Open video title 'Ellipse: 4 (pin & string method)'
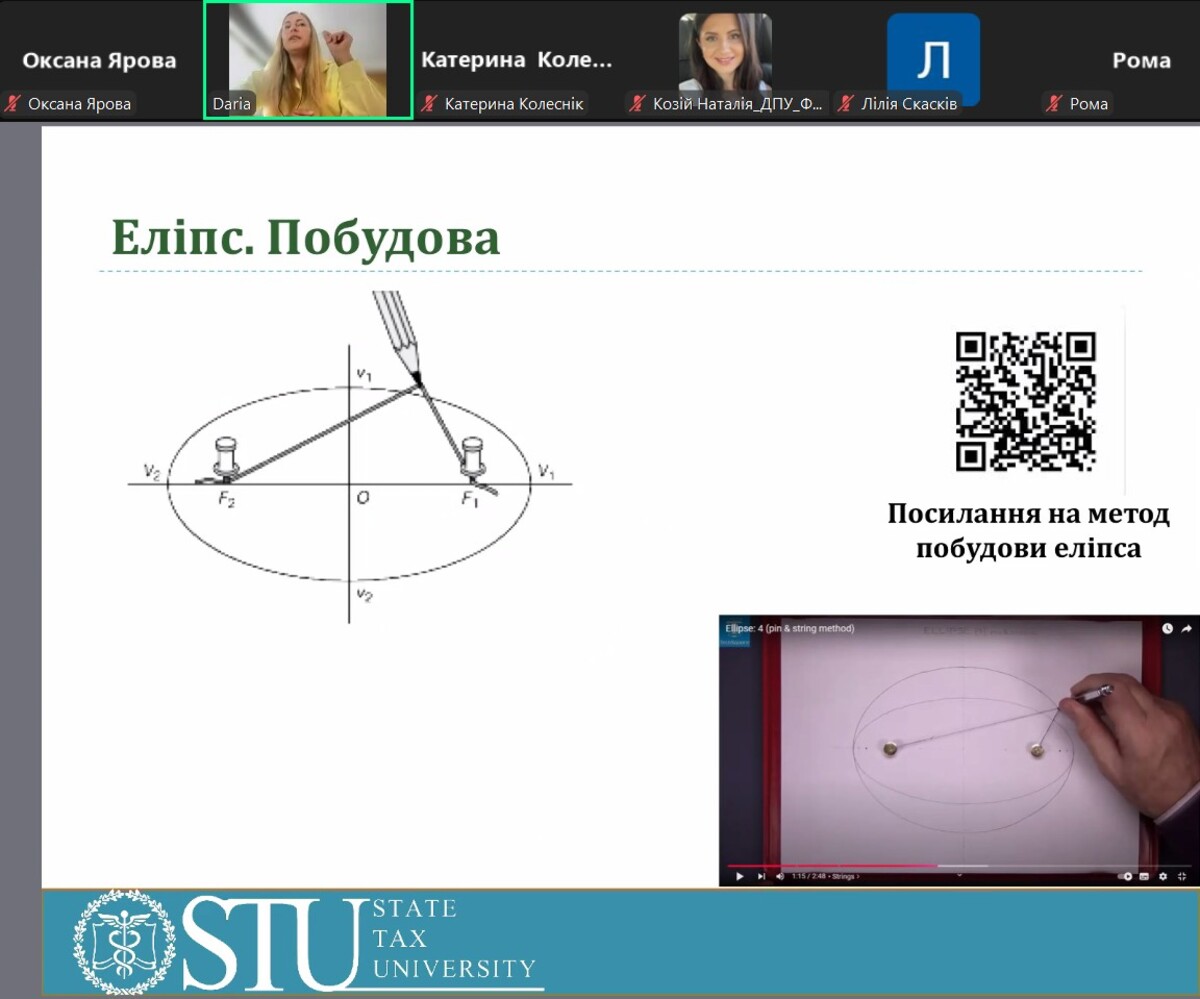1200x999 pixels. (x=790, y=628)
